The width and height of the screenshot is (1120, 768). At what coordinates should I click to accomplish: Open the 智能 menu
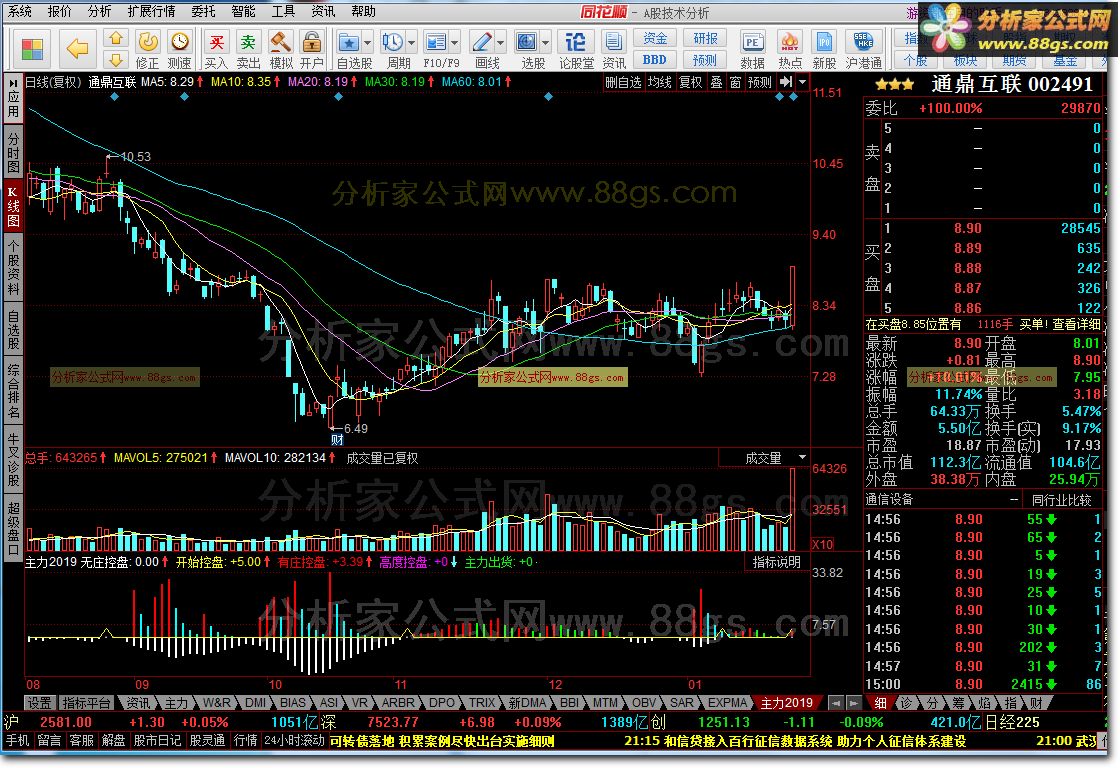click(x=244, y=11)
